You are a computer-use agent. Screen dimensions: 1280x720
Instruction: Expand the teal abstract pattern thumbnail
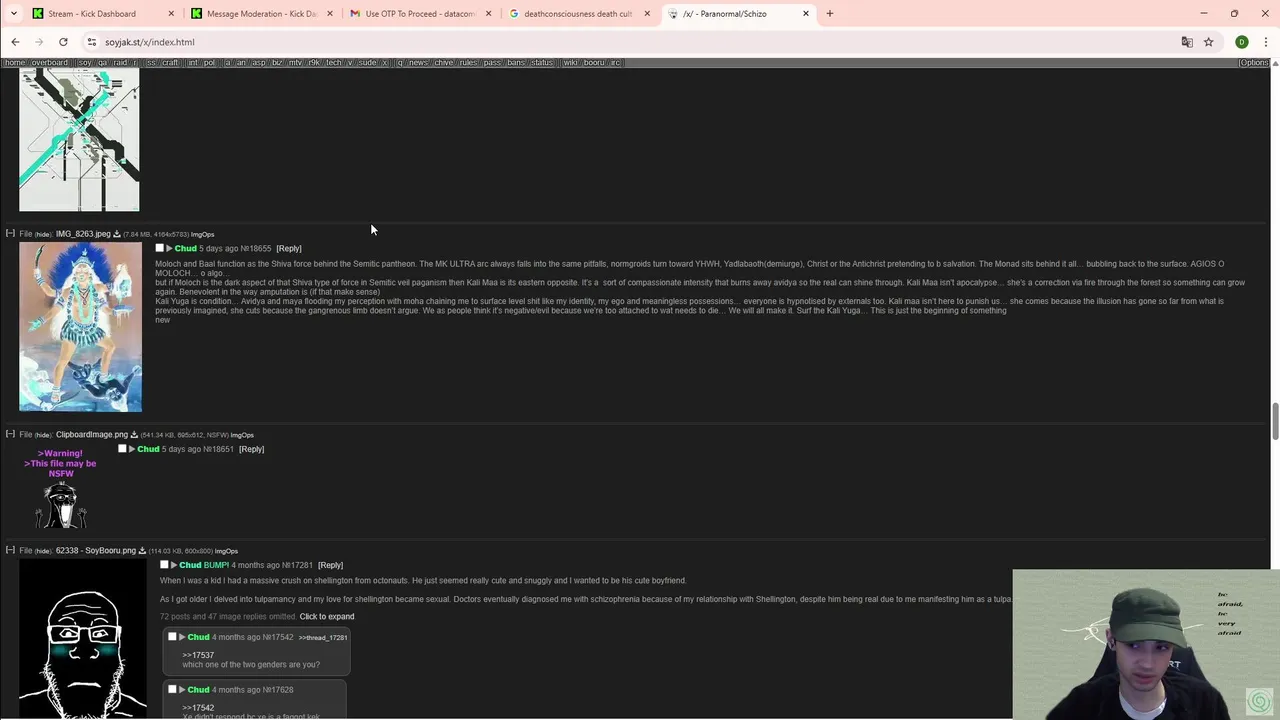coord(79,139)
